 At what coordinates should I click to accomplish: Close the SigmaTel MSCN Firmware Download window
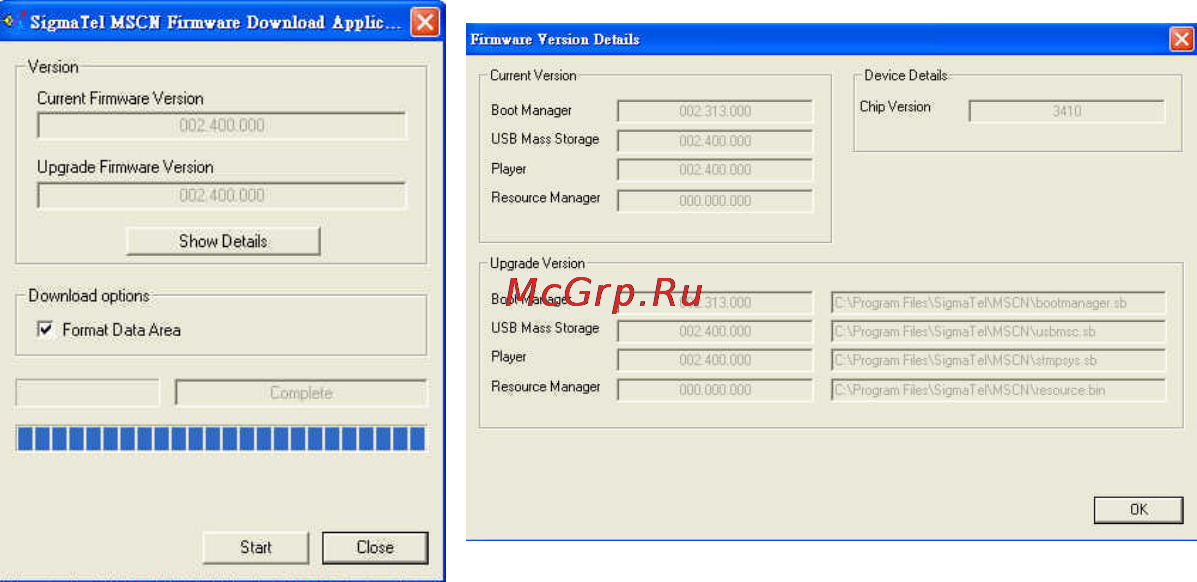pyautogui.click(x=424, y=21)
